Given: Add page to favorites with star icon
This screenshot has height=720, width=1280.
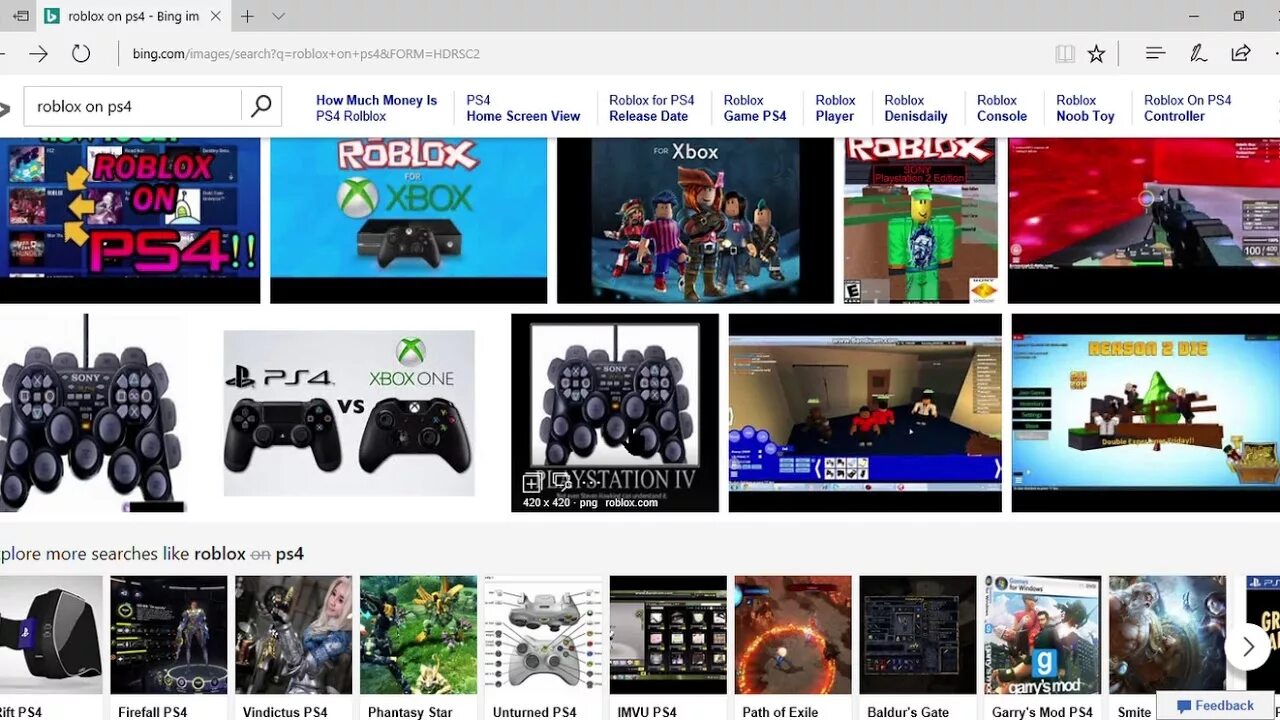Looking at the screenshot, I should 1097,54.
